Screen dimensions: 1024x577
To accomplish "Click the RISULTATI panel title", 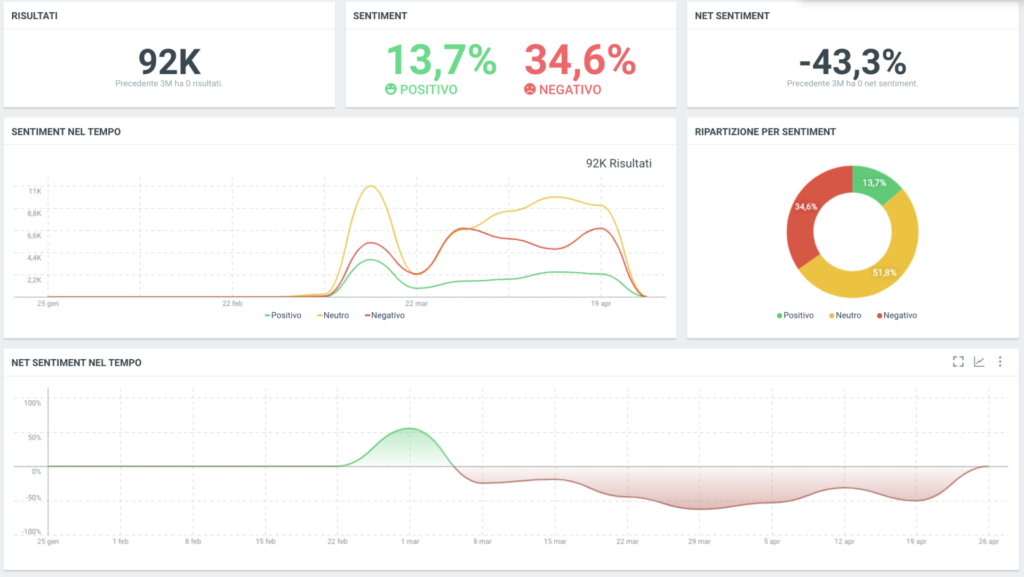I will pos(35,16).
